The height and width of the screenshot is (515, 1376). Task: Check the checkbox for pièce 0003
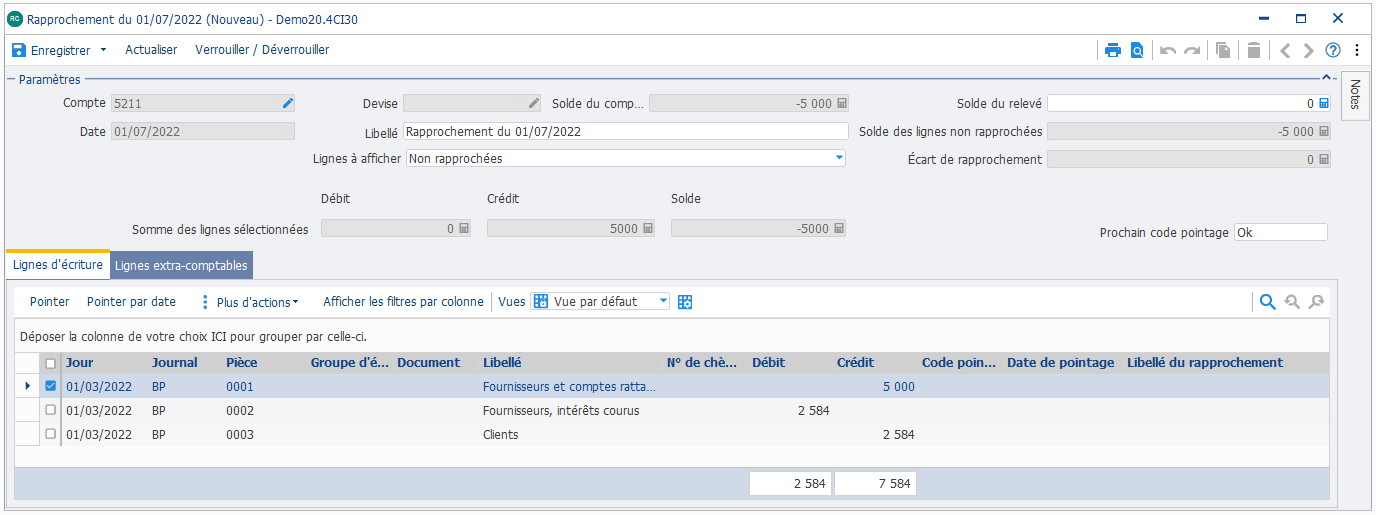point(51,434)
